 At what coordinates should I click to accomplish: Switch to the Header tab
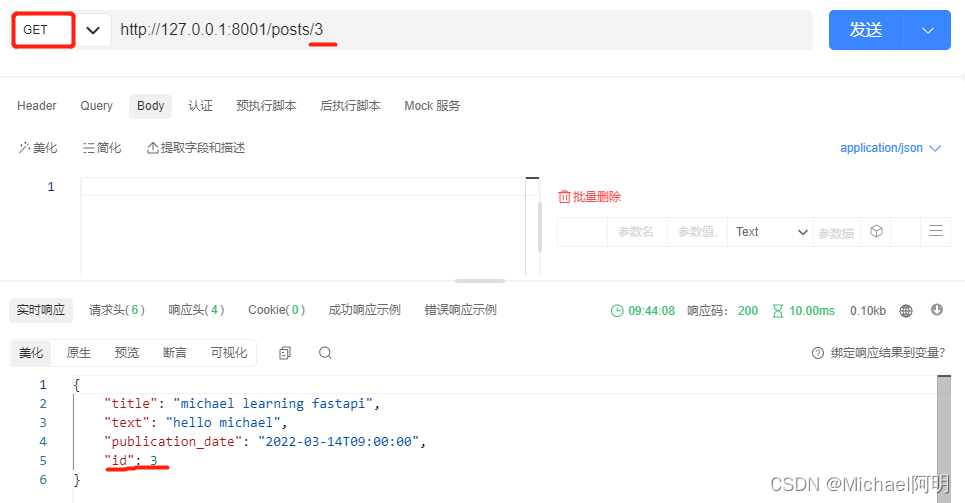tap(37, 106)
